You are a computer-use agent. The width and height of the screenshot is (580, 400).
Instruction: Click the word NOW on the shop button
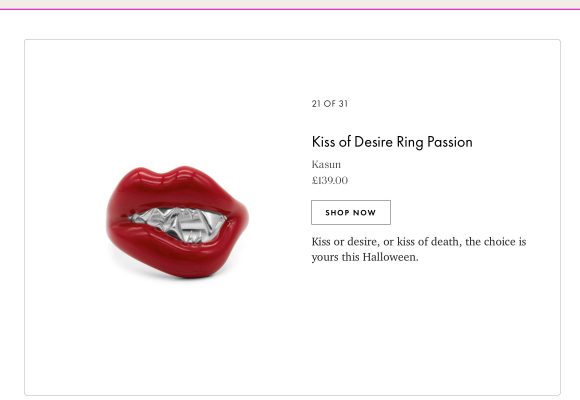364,213
